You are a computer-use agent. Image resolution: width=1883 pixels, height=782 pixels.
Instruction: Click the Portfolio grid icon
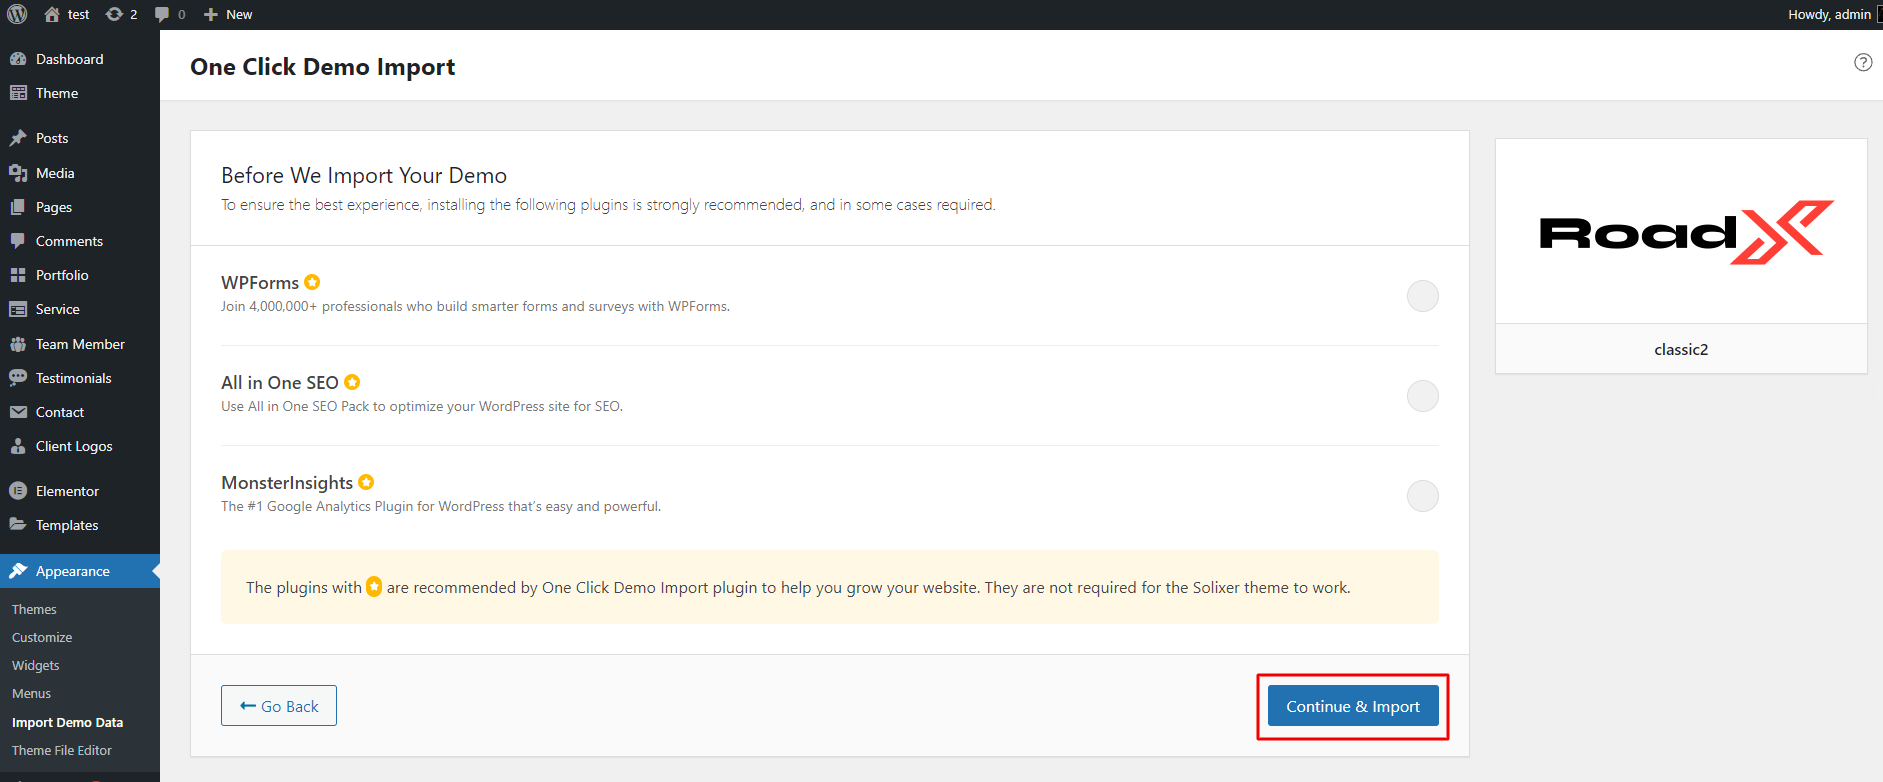coord(18,275)
